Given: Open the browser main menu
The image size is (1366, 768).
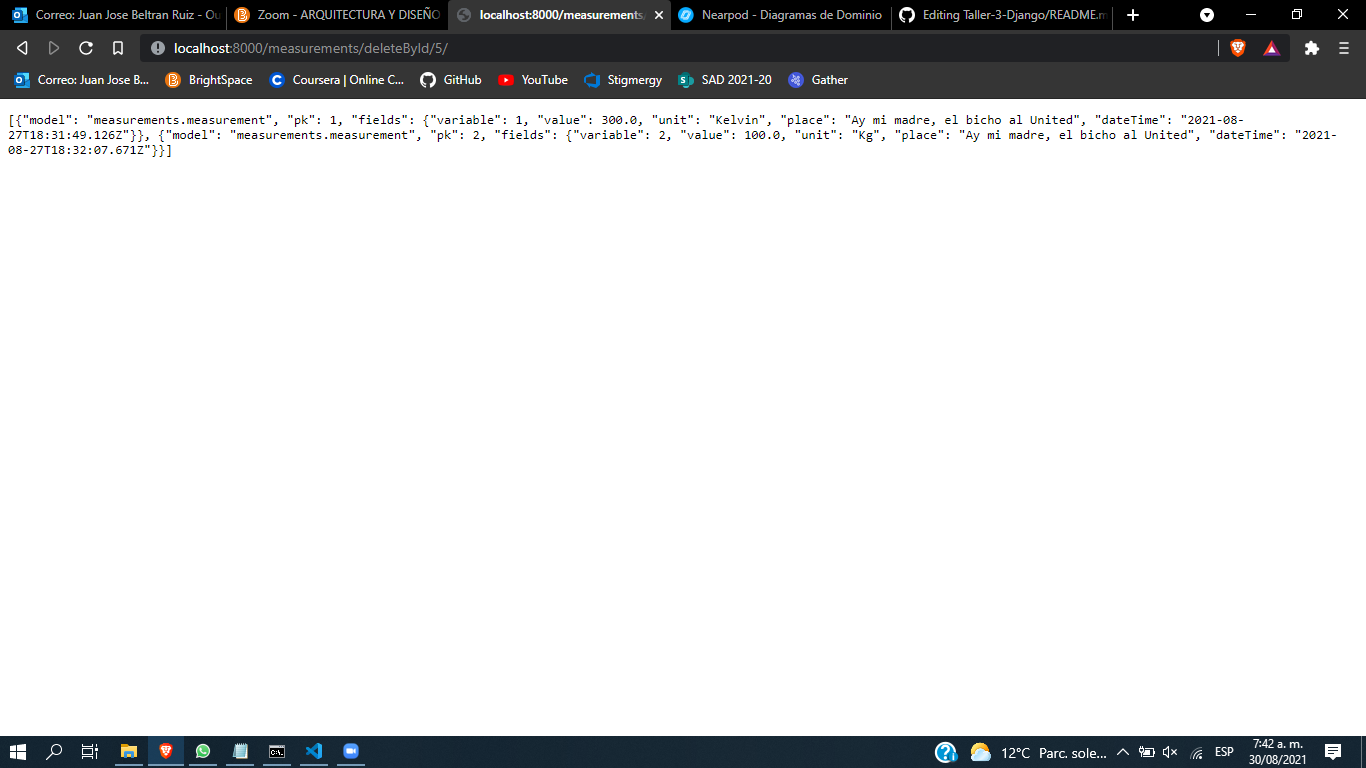Looking at the screenshot, I should (x=1344, y=48).
